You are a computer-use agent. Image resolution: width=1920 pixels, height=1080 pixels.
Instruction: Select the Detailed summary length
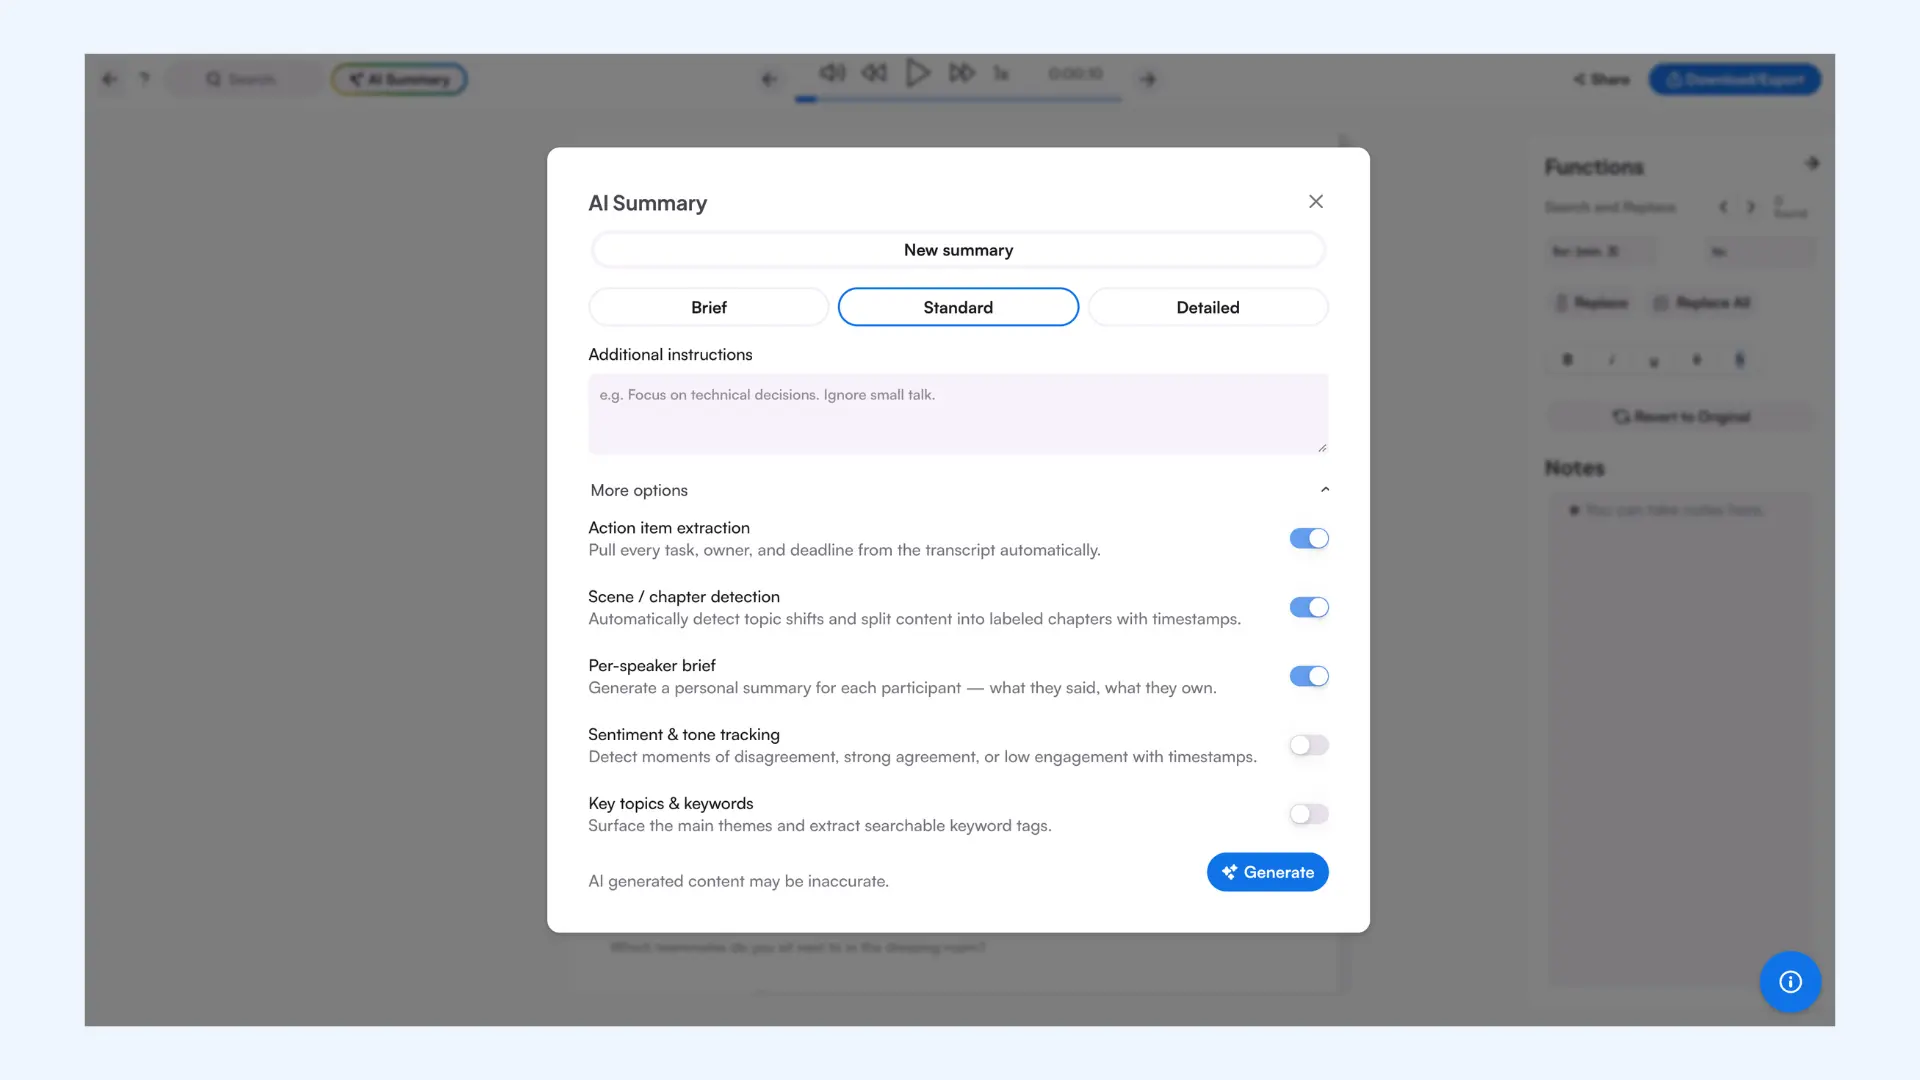1208,307
